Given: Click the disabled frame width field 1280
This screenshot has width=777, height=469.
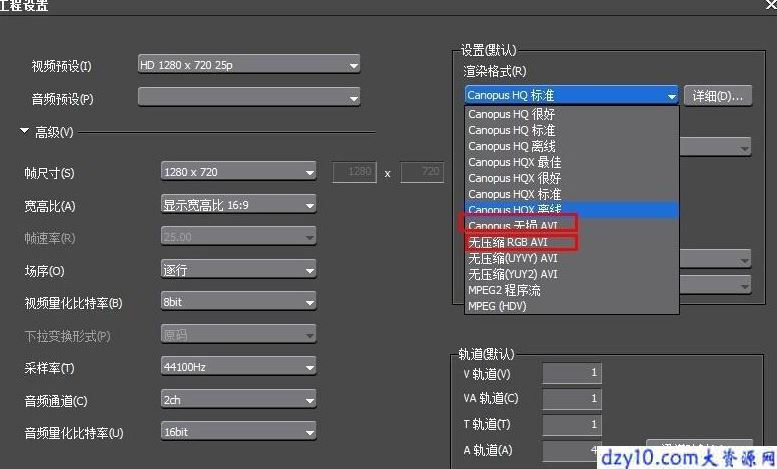Looking at the screenshot, I should click(354, 172).
